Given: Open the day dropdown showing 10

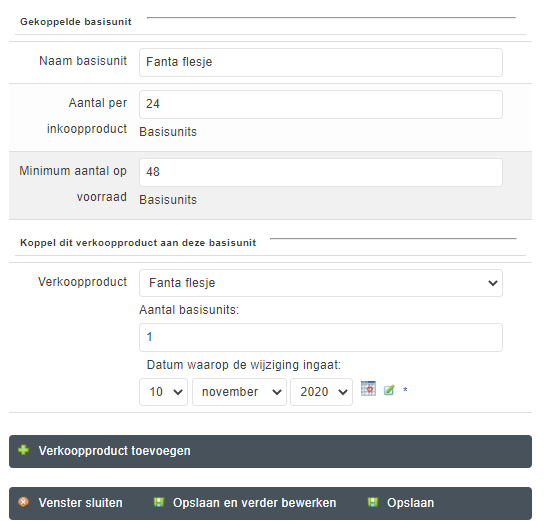Looking at the screenshot, I should (163, 392).
